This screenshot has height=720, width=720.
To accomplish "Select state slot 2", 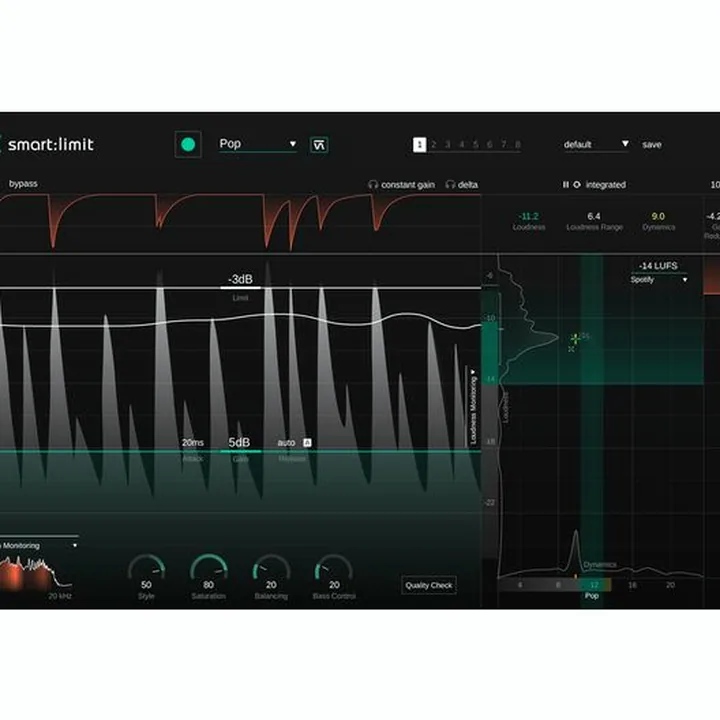I will tap(433, 145).
